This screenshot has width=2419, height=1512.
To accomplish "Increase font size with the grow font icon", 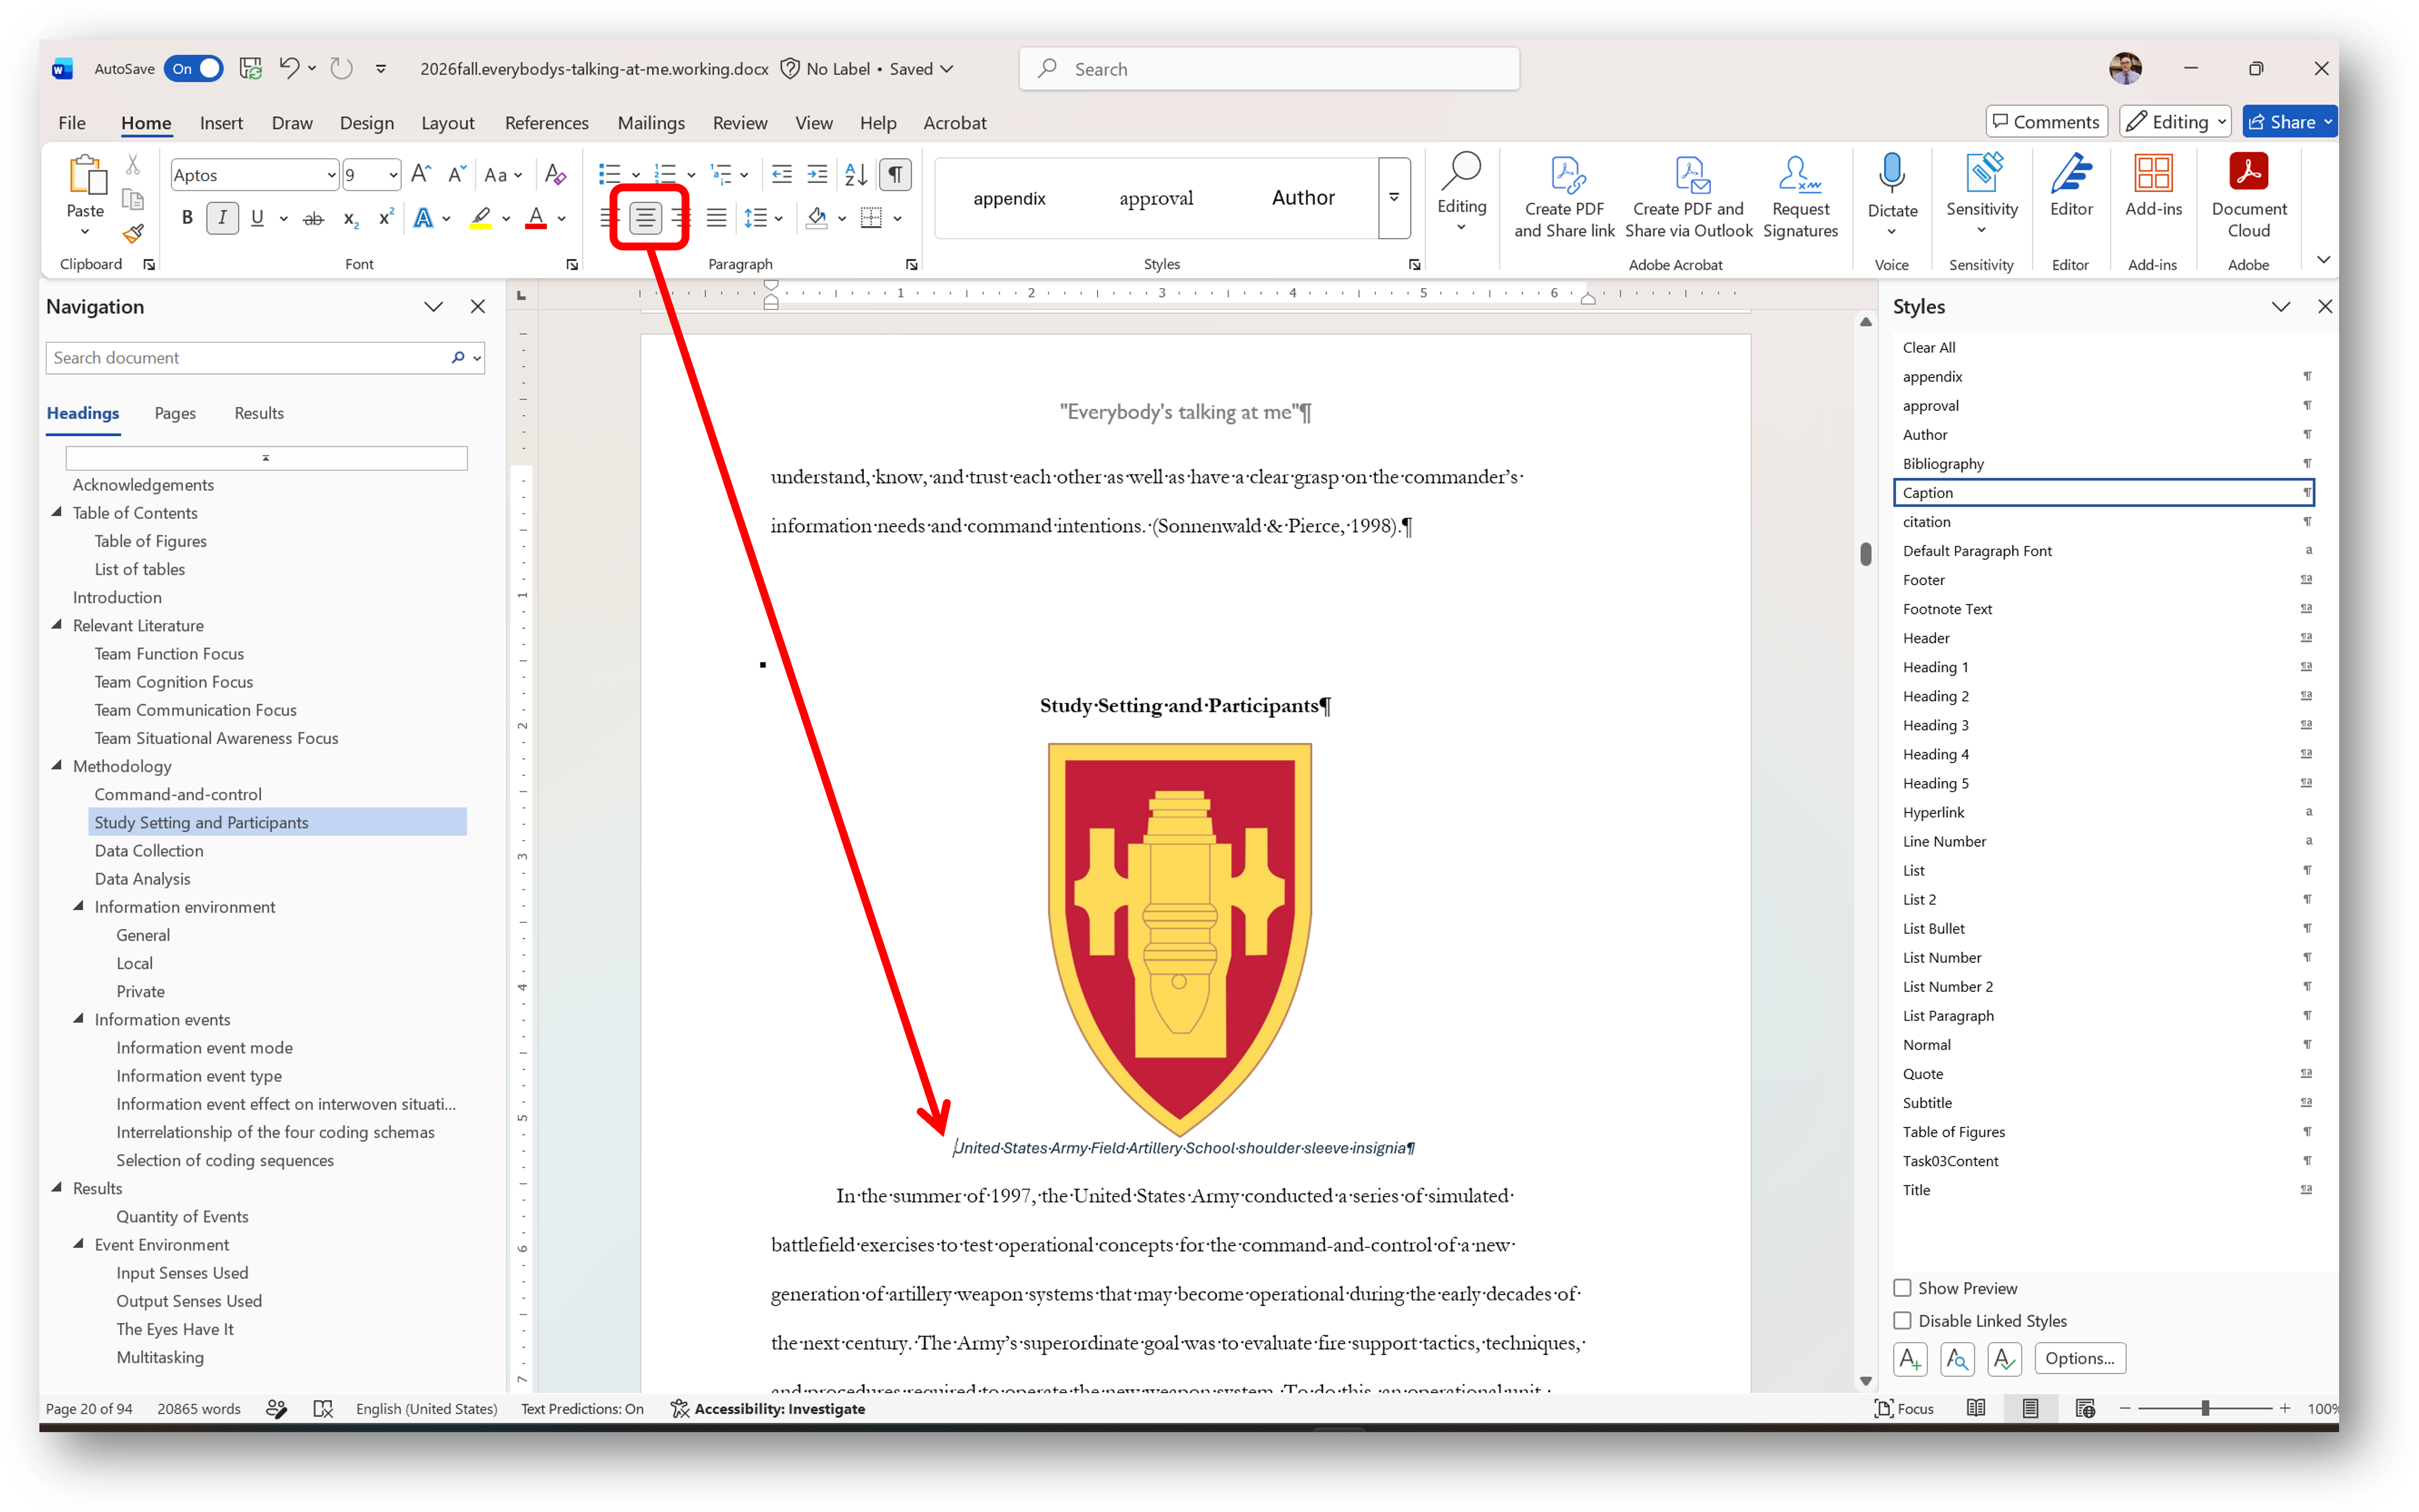I will [421, 175].
